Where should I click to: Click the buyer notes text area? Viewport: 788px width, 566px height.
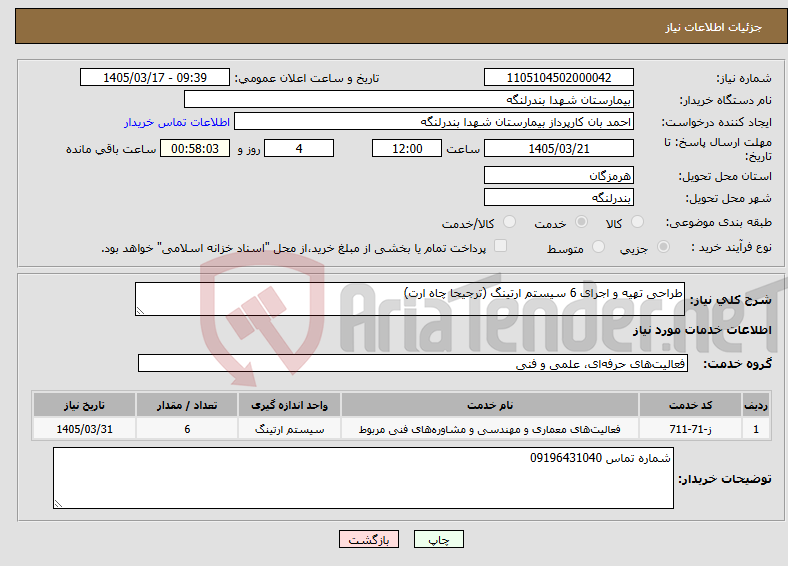point(363,478)
